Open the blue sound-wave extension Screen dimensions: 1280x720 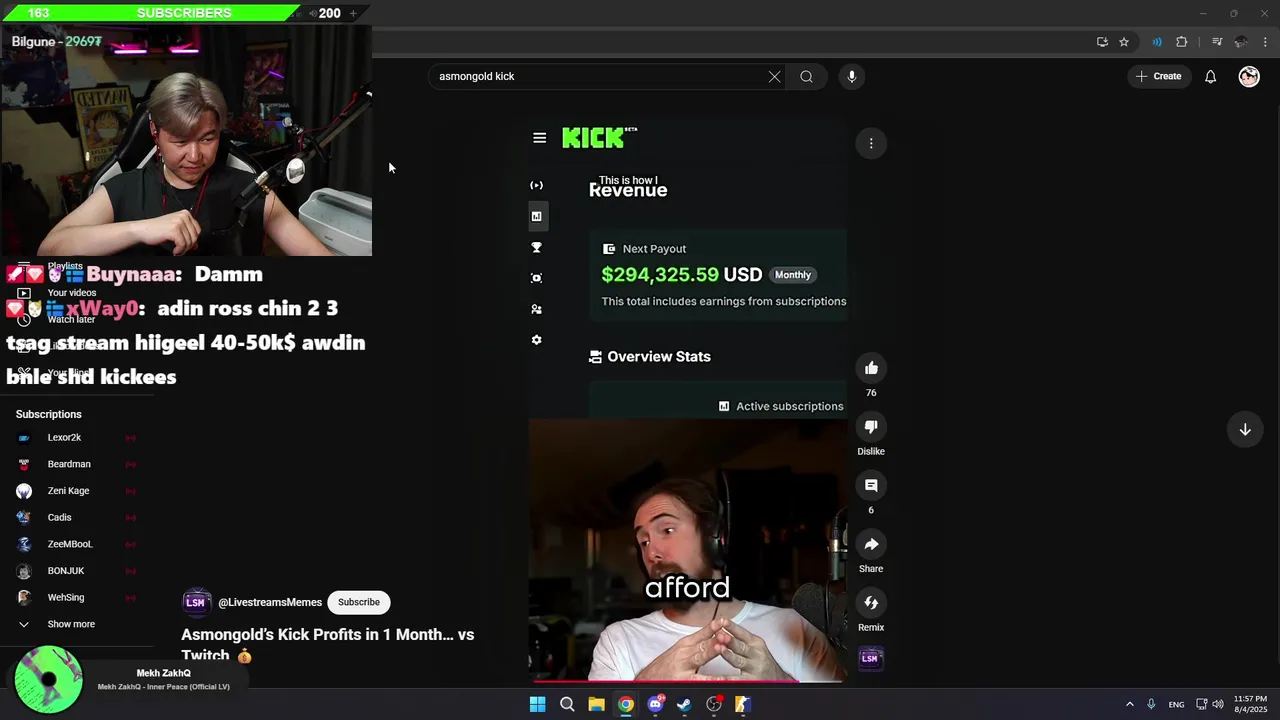tap(1157, 42)
